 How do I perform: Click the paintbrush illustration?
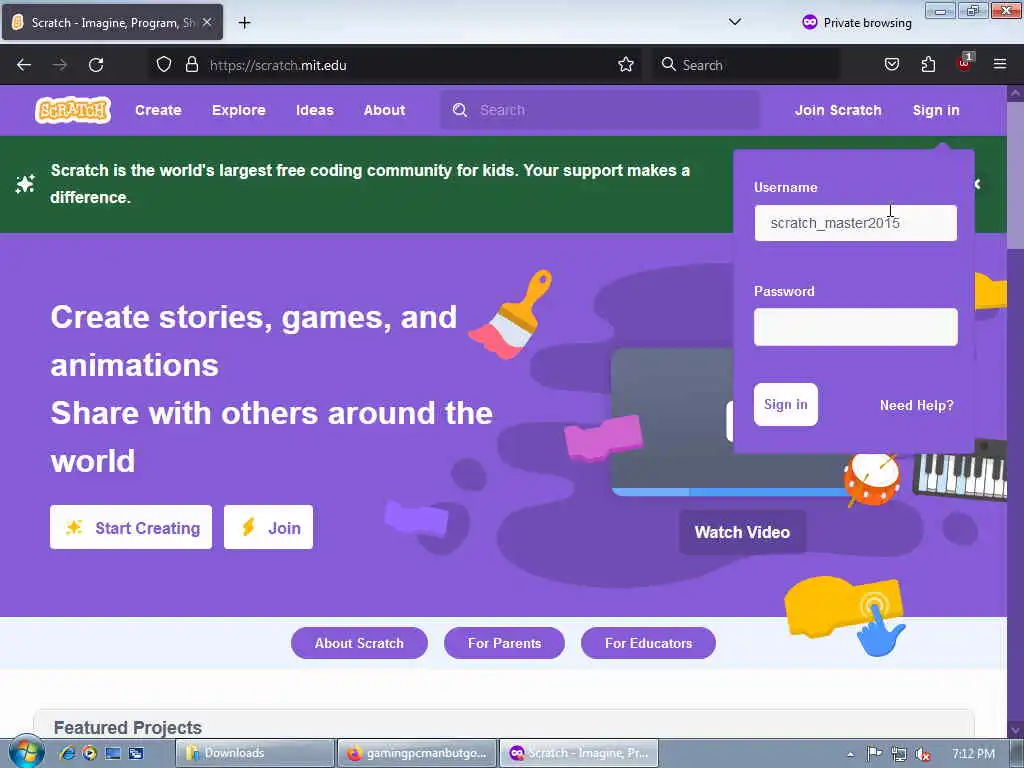(511, 314)
